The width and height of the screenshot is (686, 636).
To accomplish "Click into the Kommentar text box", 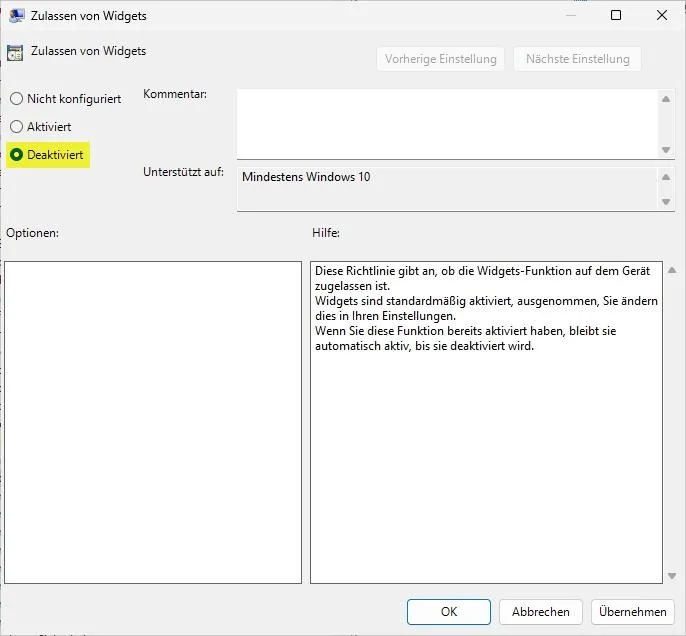I will [x=446, y=123].
